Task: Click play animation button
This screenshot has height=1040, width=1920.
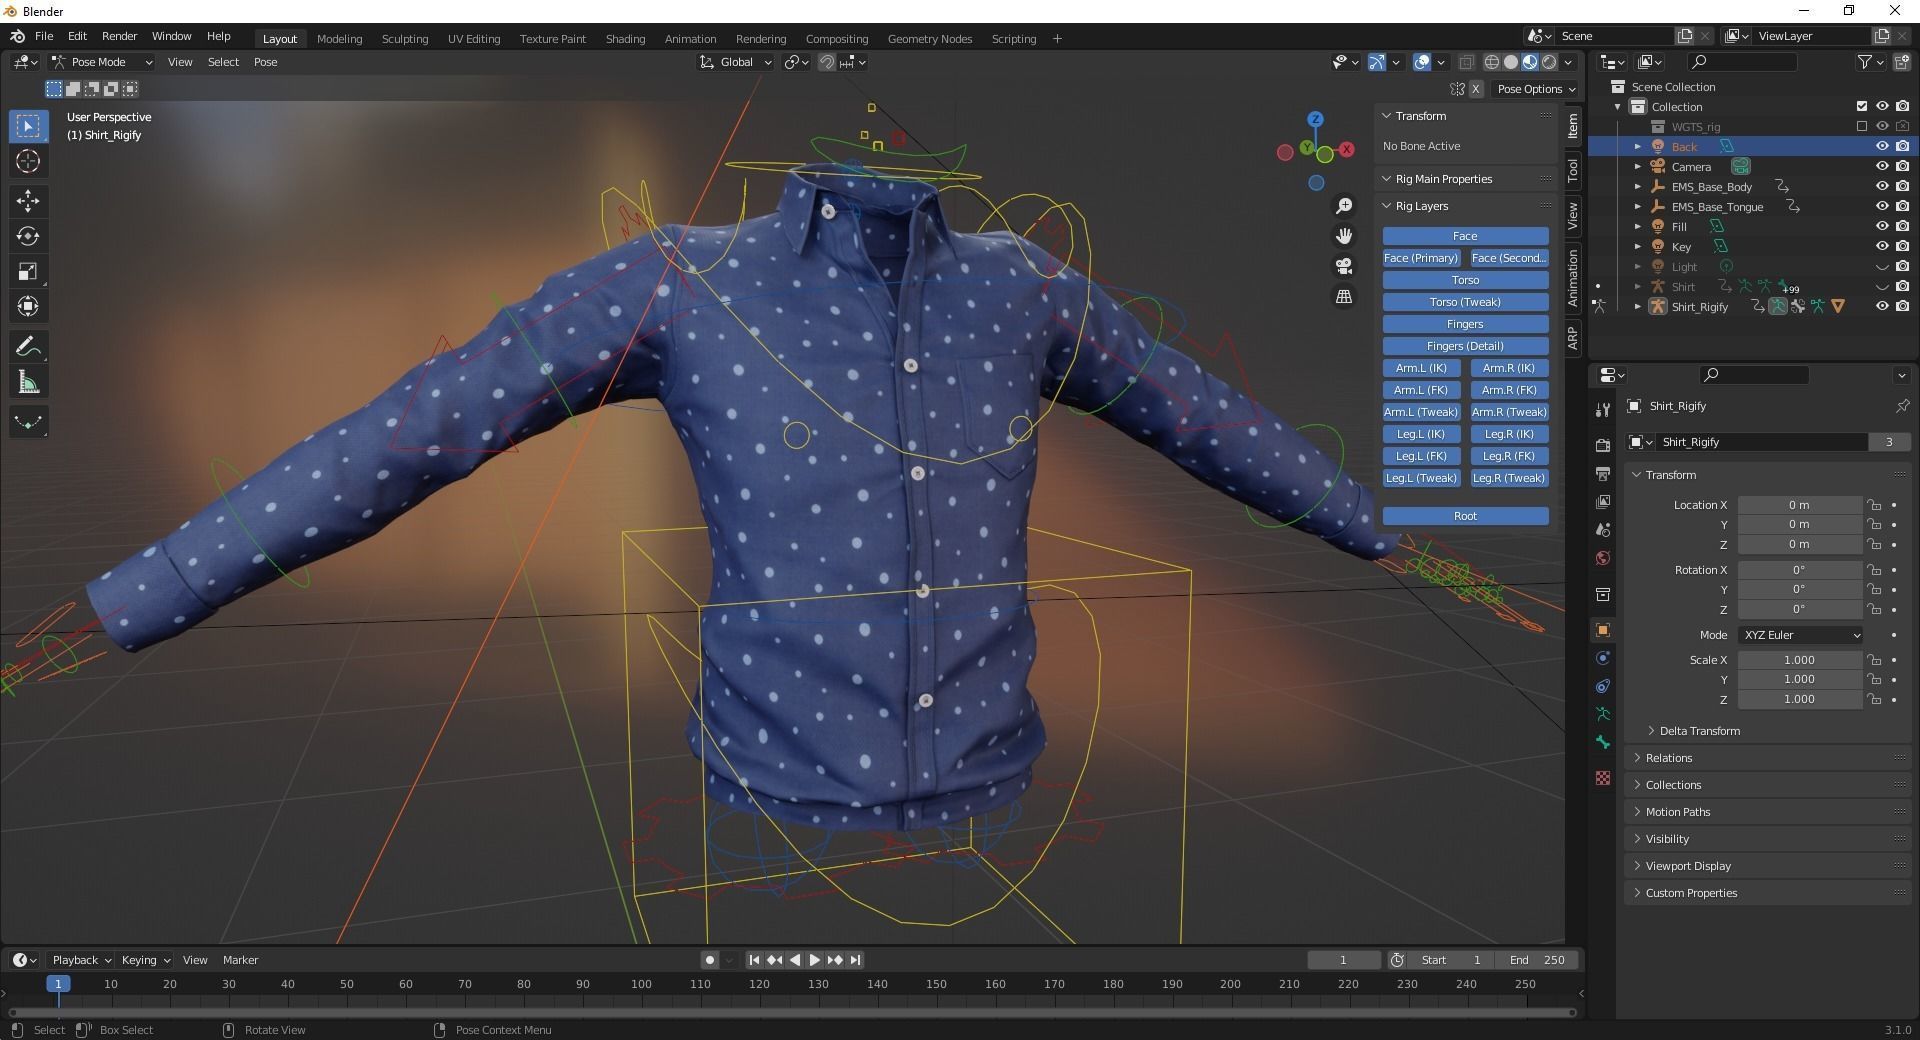Action: [814, 960]
